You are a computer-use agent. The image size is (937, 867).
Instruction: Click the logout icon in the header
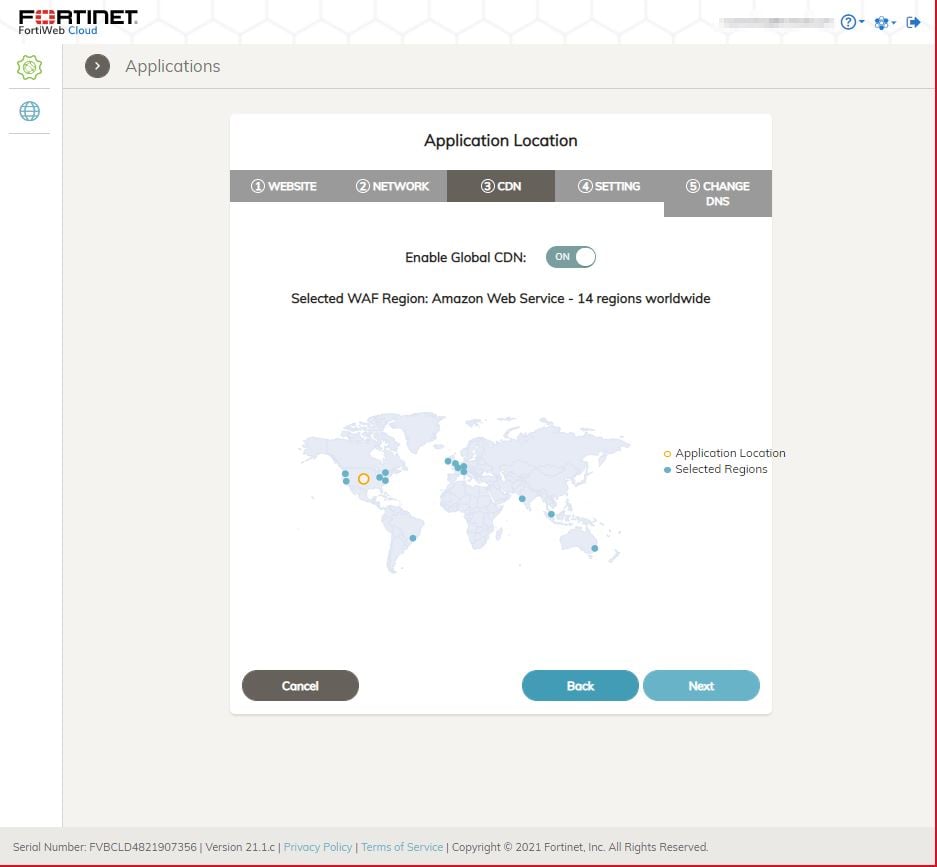(x=913, y=22)
